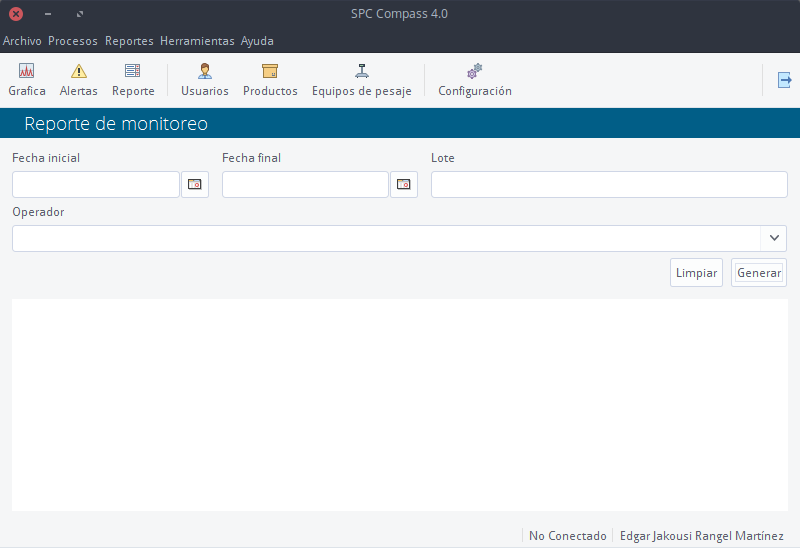
Task: Open calendar picker for Fecha final
Action: [404, 184]
